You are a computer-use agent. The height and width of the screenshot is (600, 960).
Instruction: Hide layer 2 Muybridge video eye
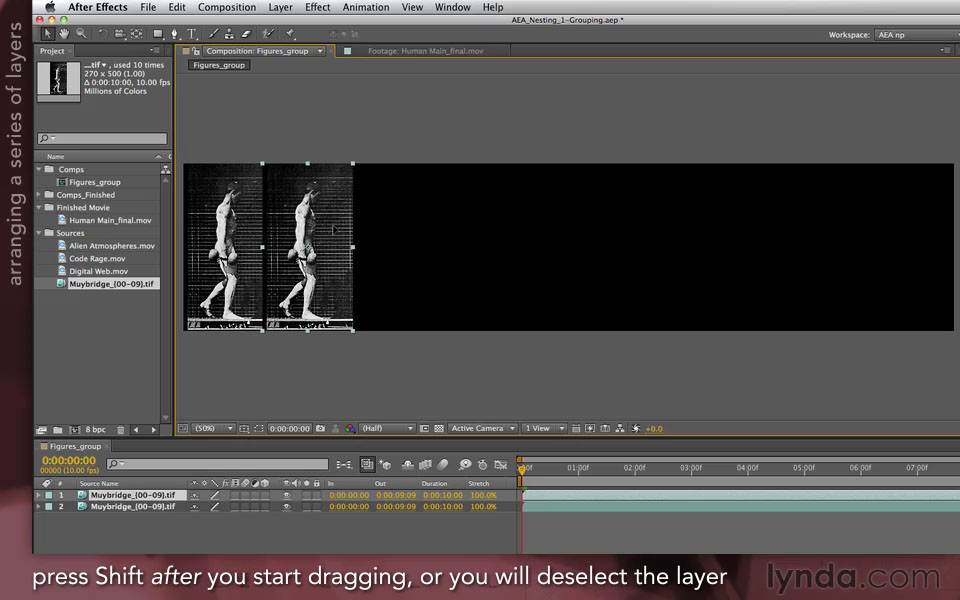[287, 507]
